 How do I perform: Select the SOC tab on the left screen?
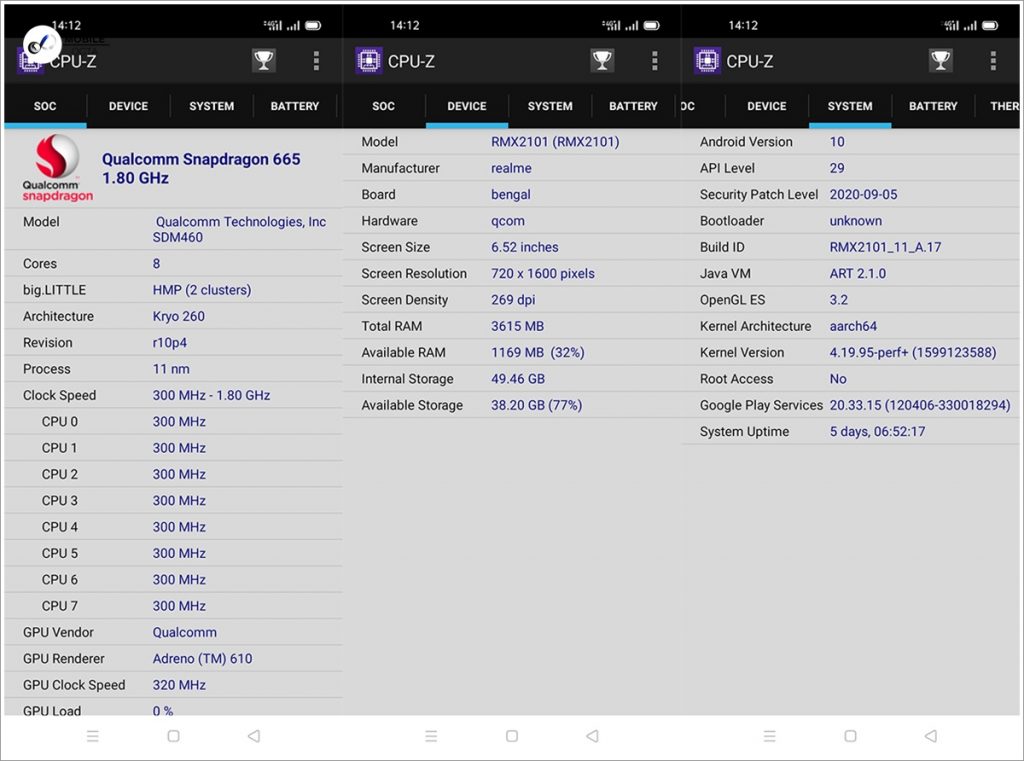coord(45,106)
